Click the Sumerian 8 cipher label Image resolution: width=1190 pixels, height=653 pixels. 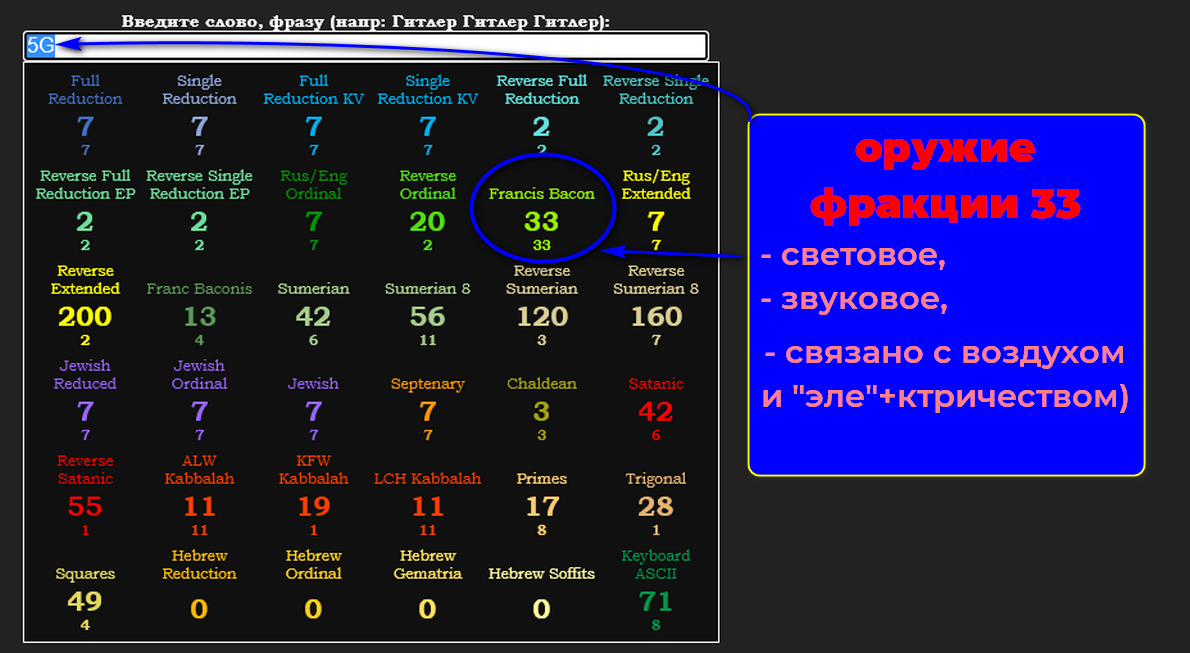coord(427,289)
